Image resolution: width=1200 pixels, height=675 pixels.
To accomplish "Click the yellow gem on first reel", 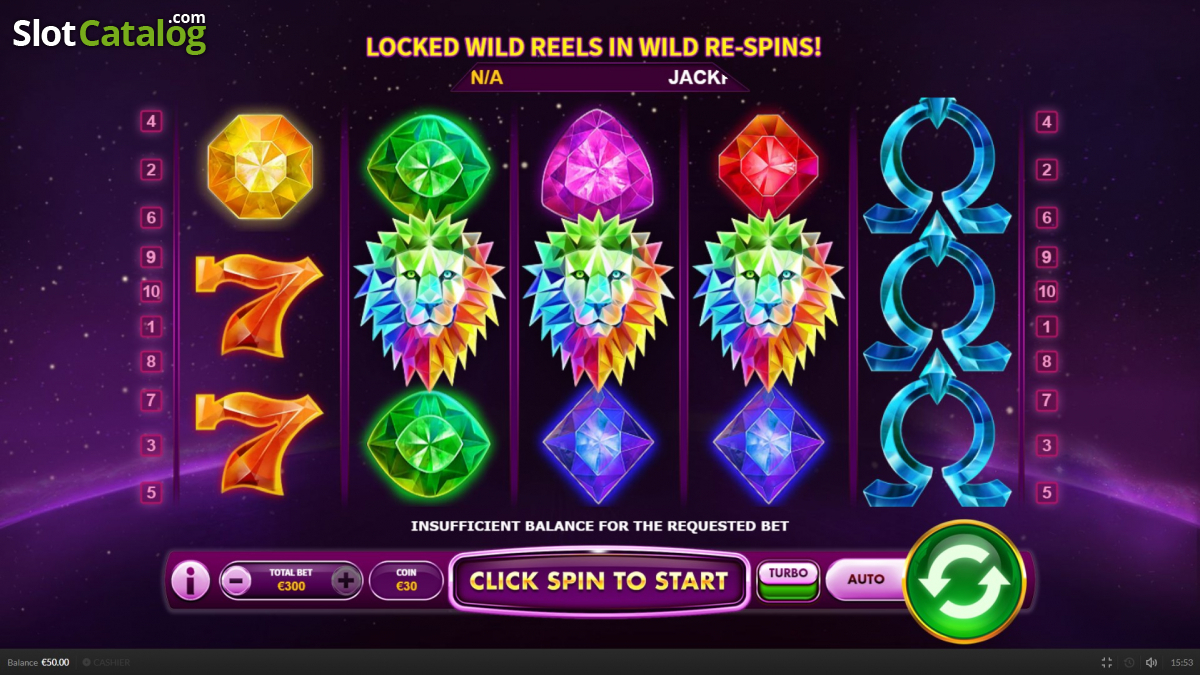I will point(260,166).
